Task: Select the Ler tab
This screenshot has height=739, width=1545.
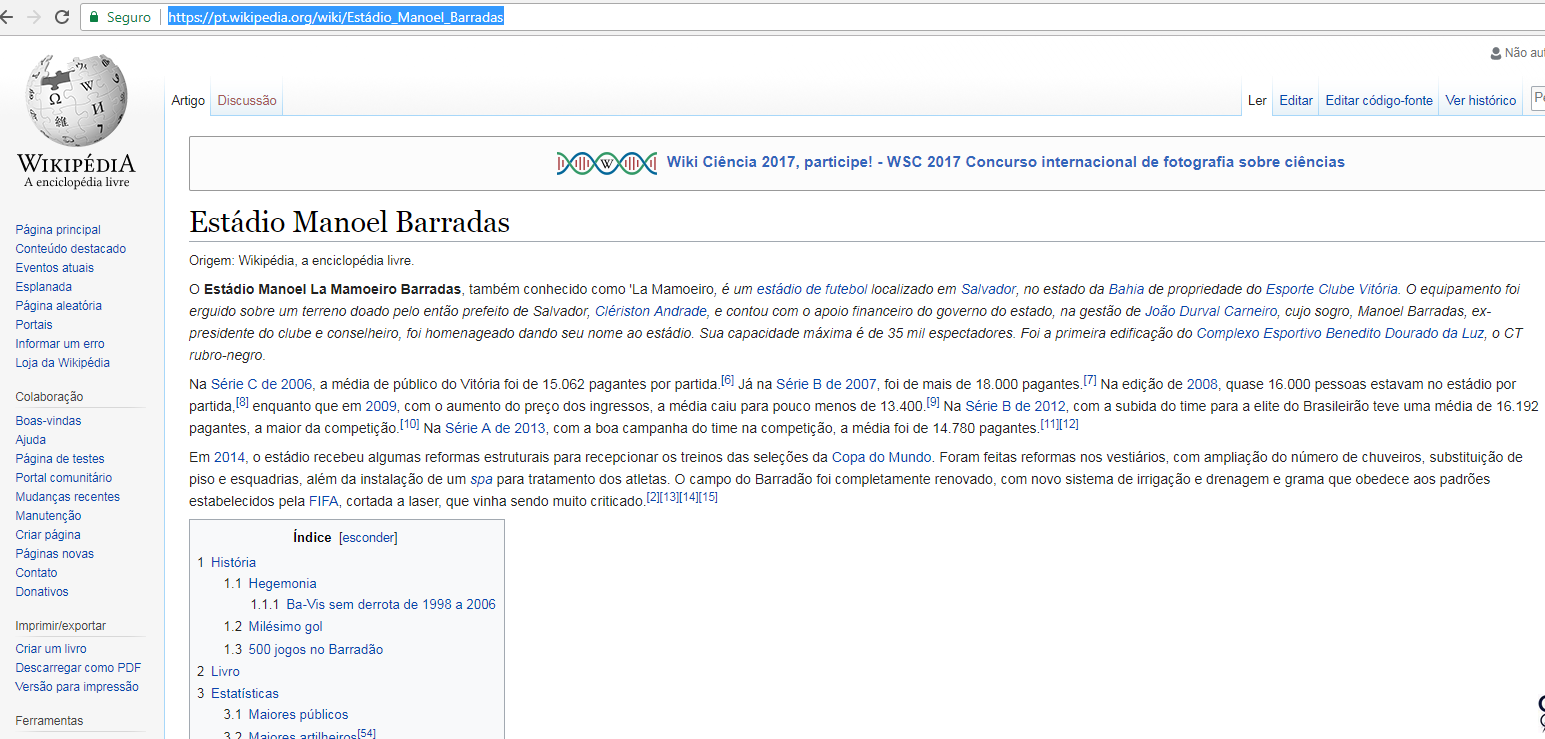Action: (1257, 100)
